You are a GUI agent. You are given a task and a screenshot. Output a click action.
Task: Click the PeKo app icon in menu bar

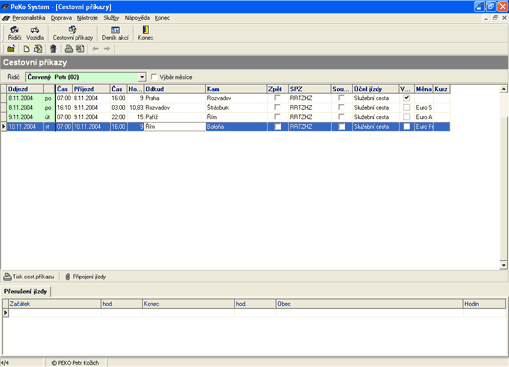click(x=6, y=18)
